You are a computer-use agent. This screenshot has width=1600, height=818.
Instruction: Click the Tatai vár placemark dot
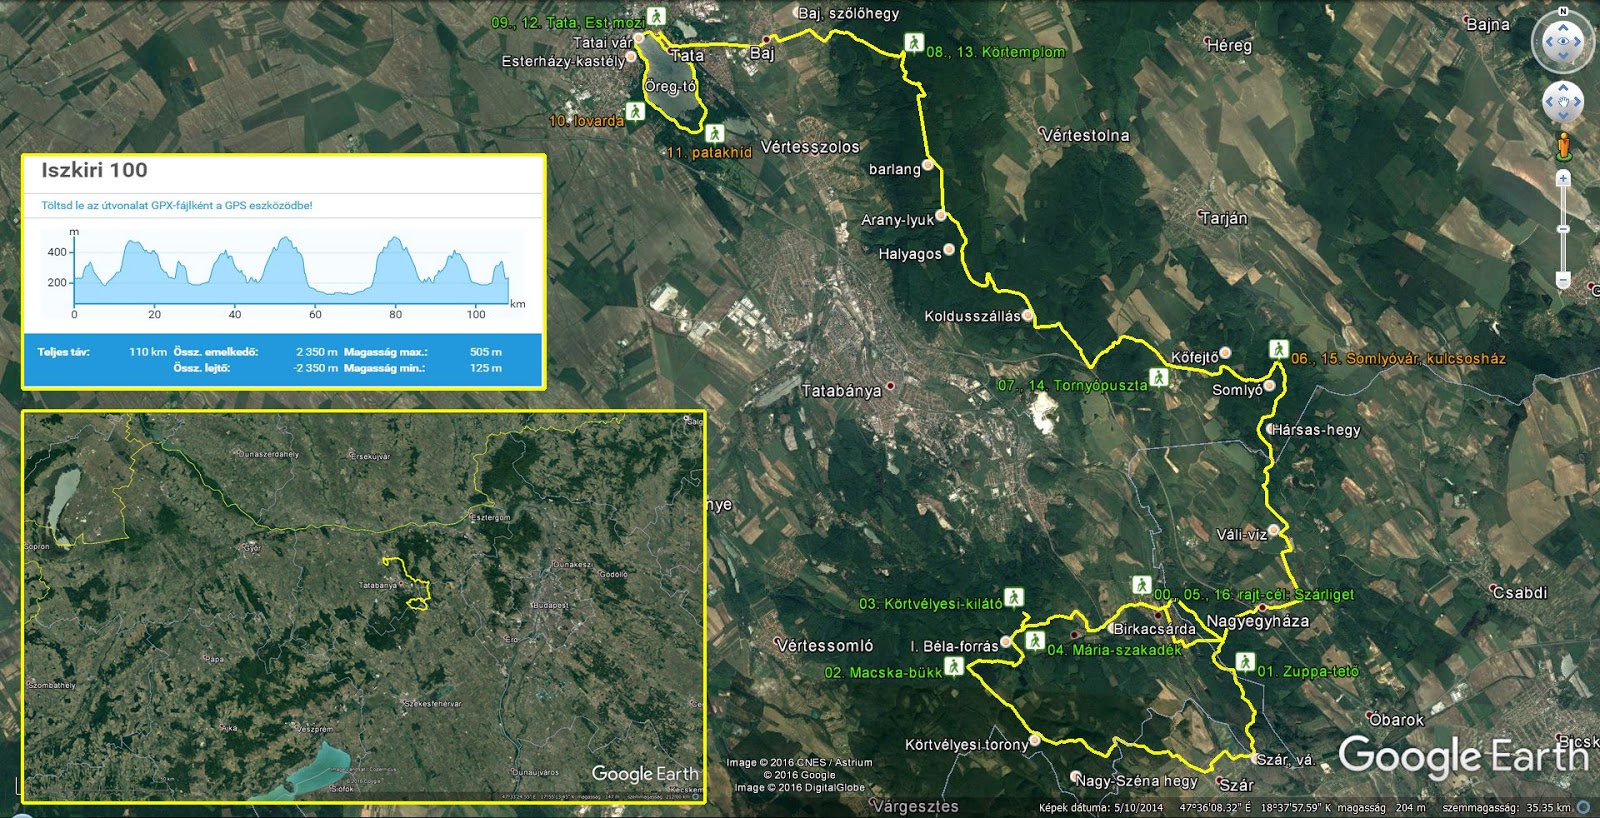pos(639,40)
